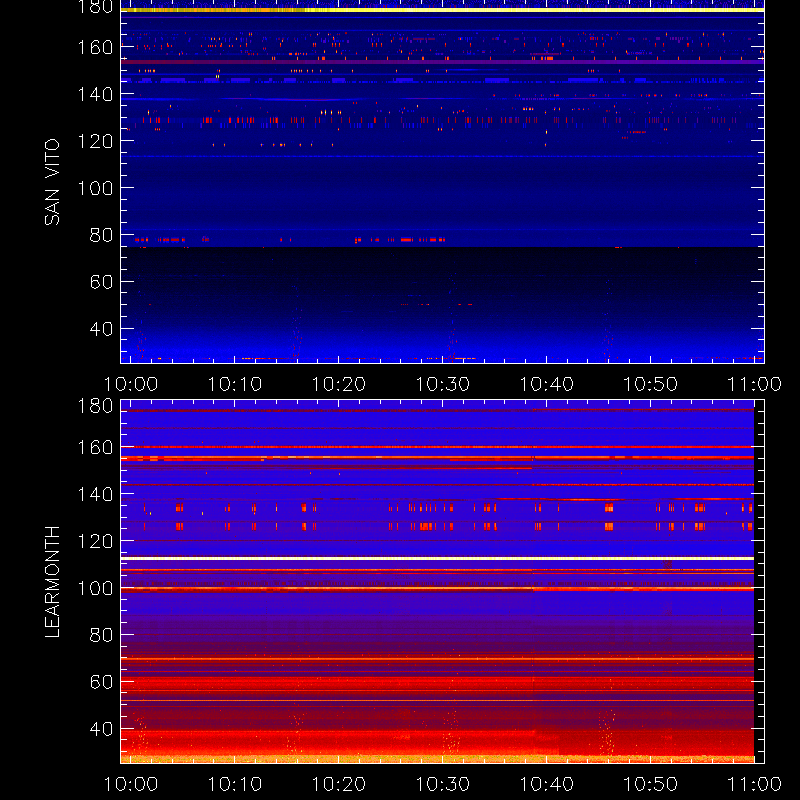This screenshot has width=800, height=800.
Task: Click the 10:10 time label under Learmonth plot
Action: point(235,784)
